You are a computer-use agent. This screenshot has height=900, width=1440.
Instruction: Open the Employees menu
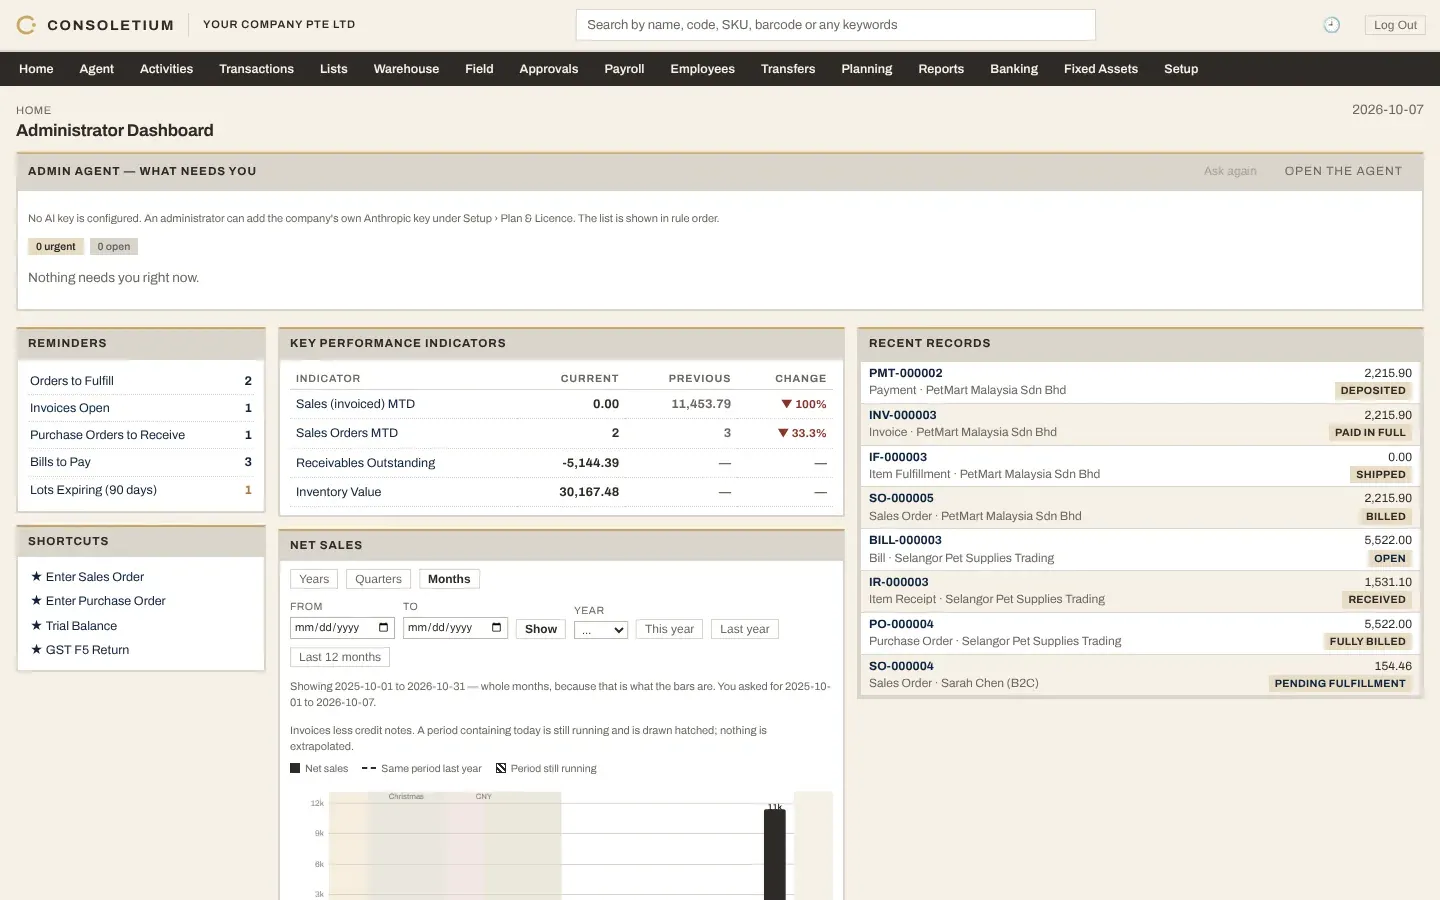click(x=702, y=69)
